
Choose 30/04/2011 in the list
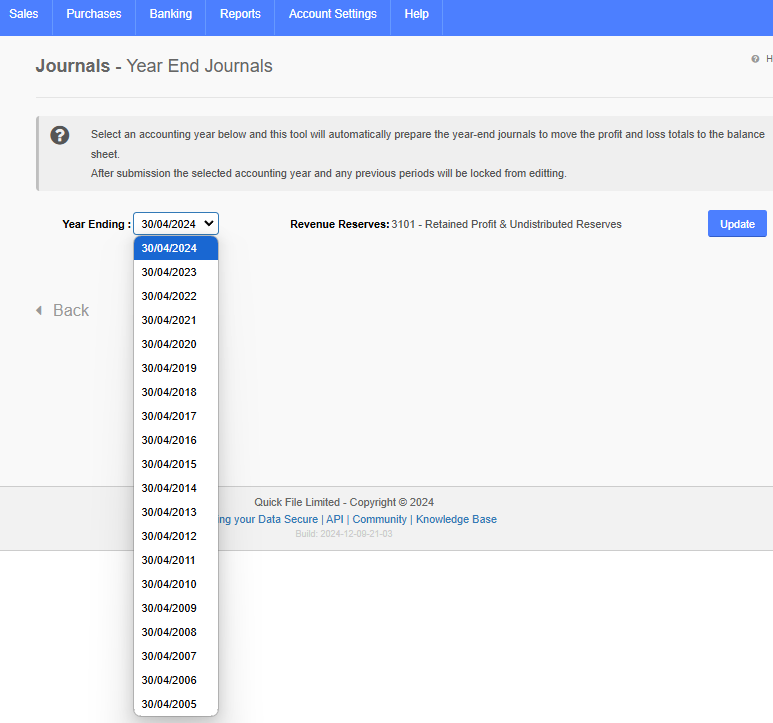pos(176,560)
